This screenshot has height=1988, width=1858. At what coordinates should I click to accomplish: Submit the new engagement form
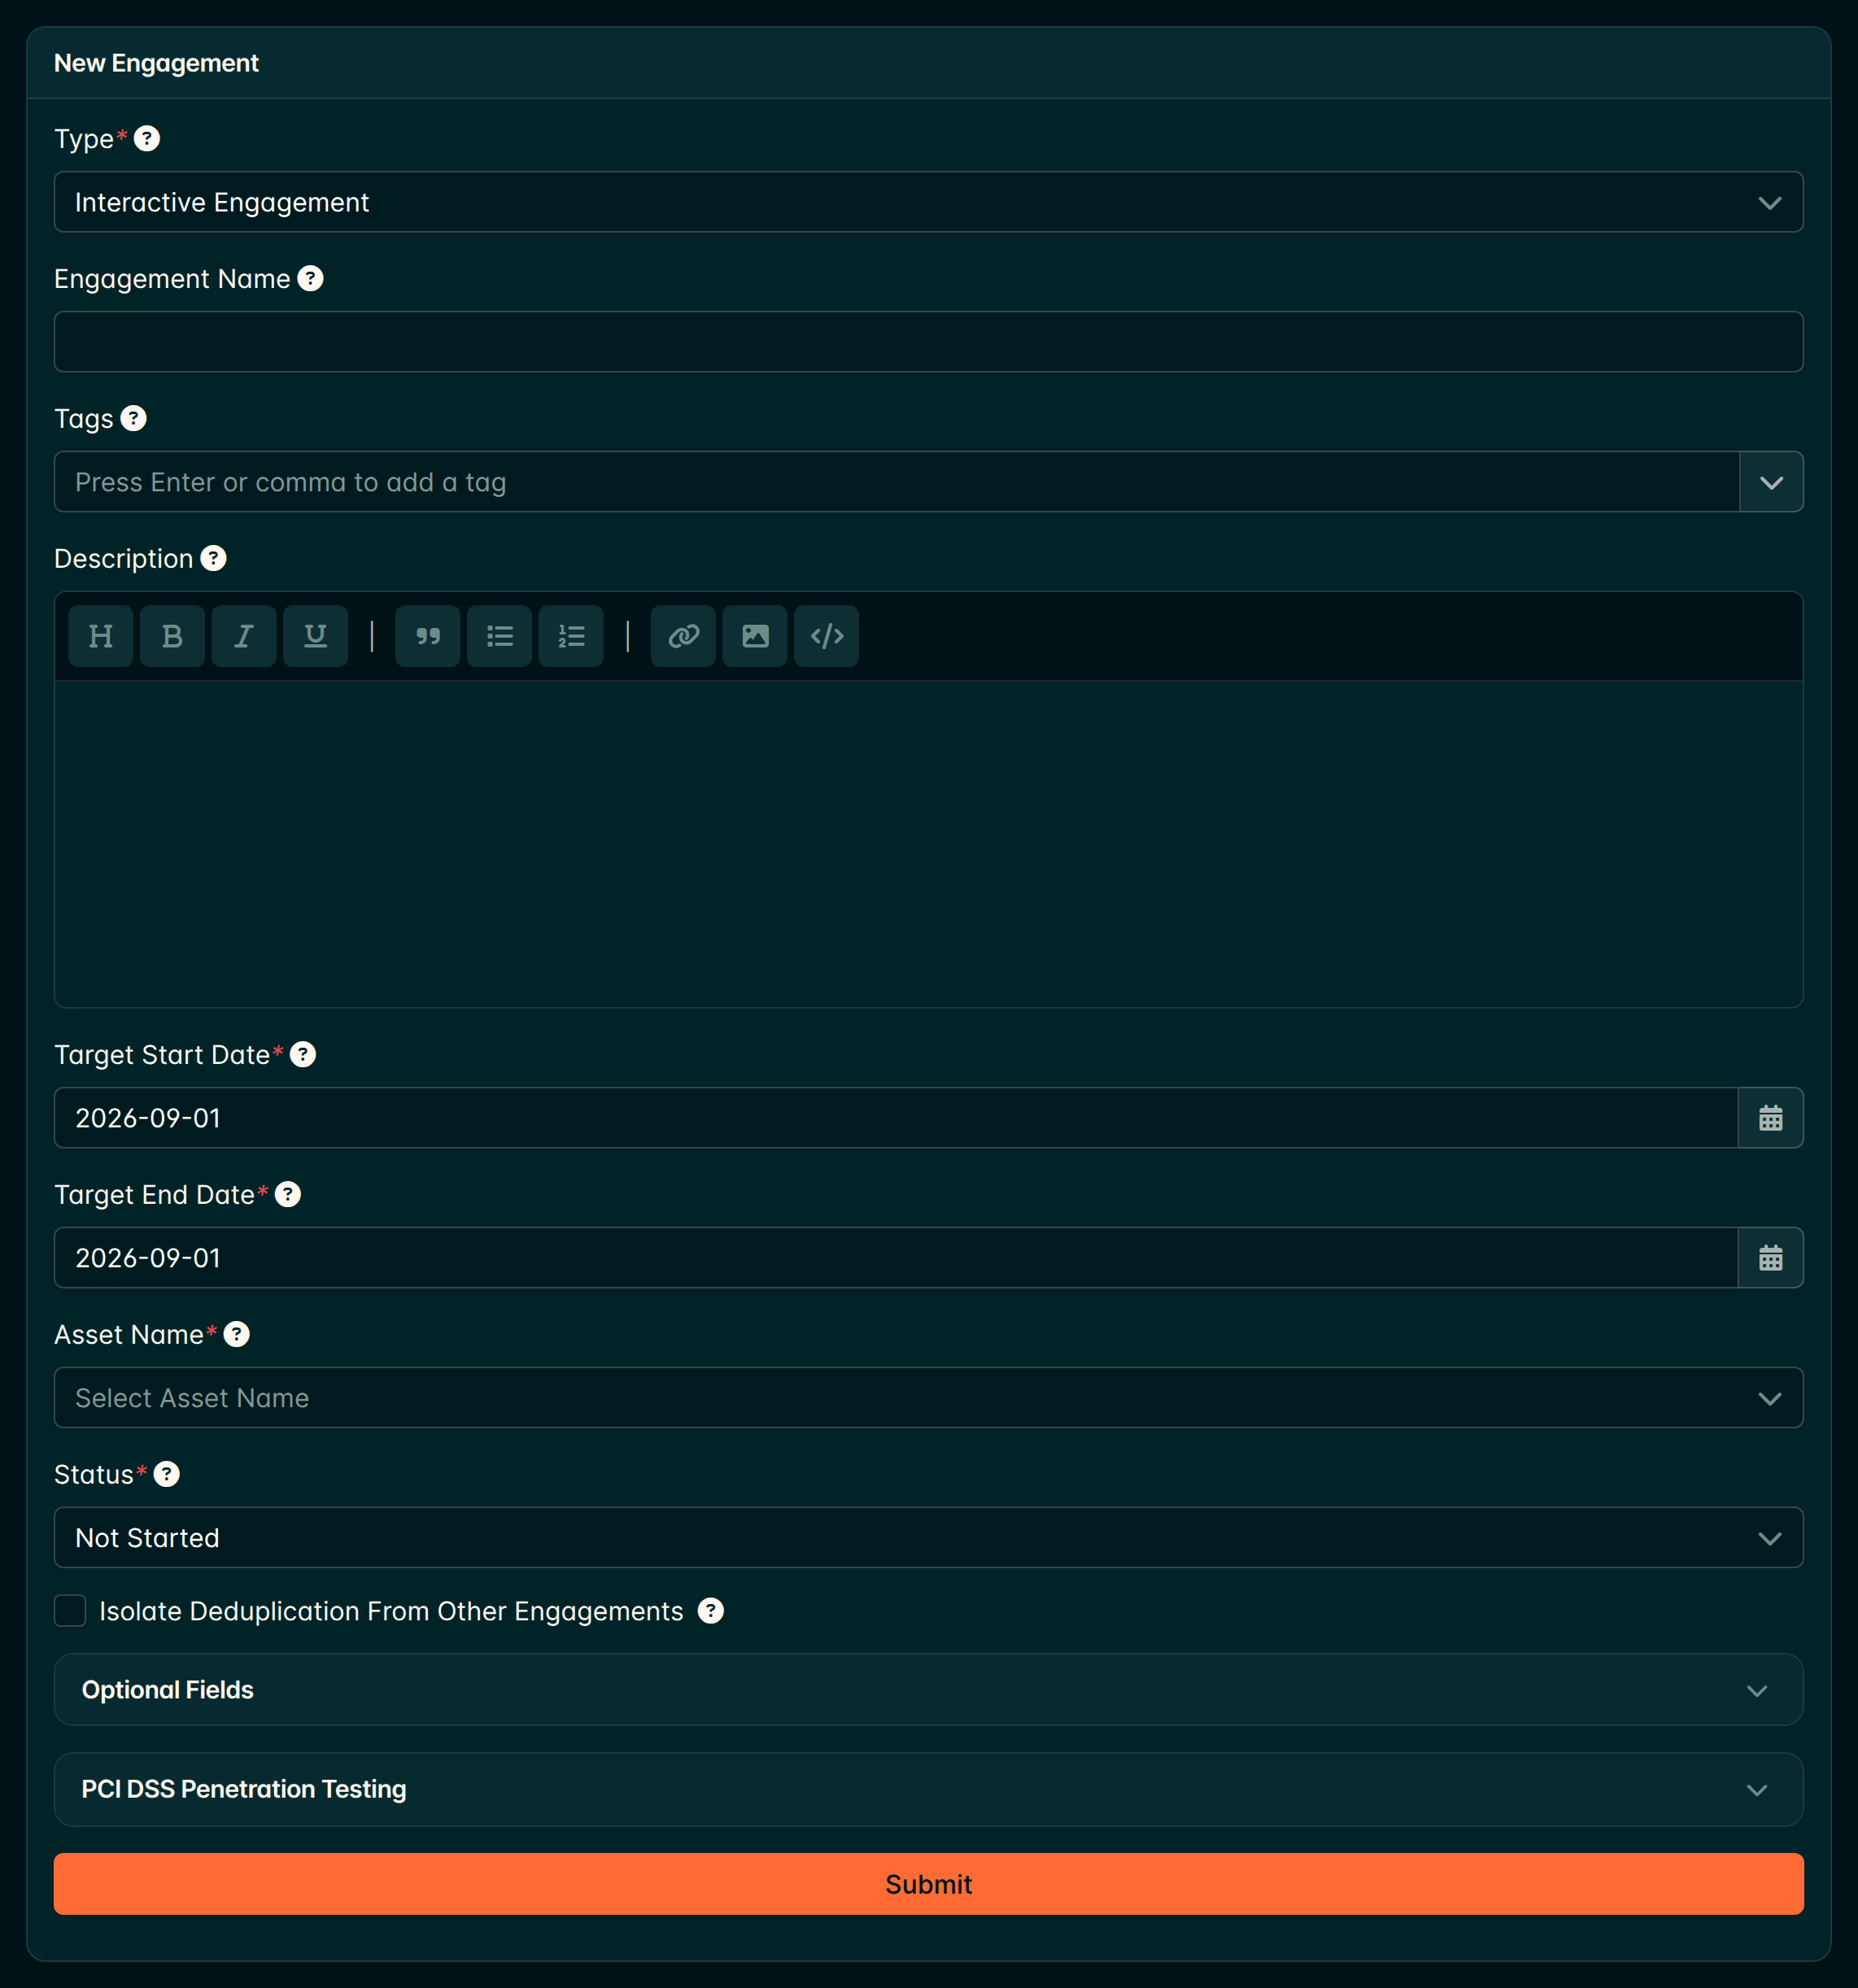928,1884
